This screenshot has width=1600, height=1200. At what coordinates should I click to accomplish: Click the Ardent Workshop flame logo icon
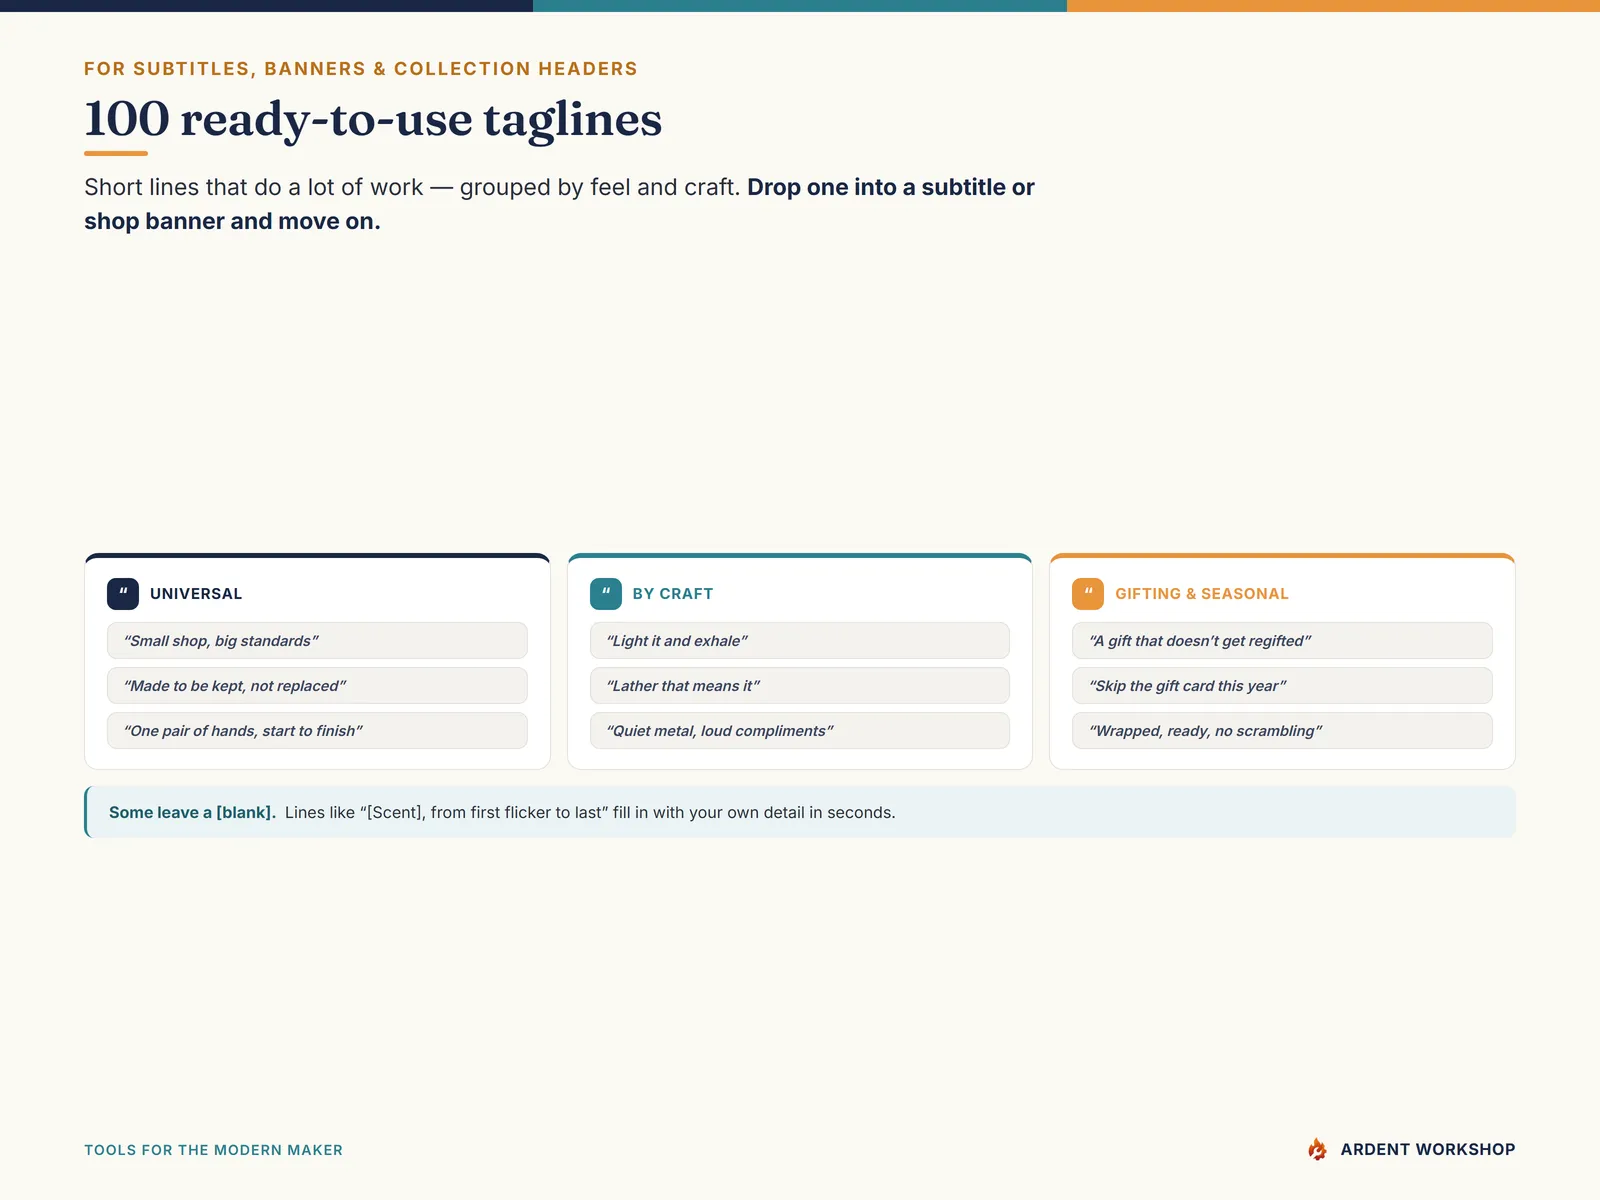coord(1318,1149)
